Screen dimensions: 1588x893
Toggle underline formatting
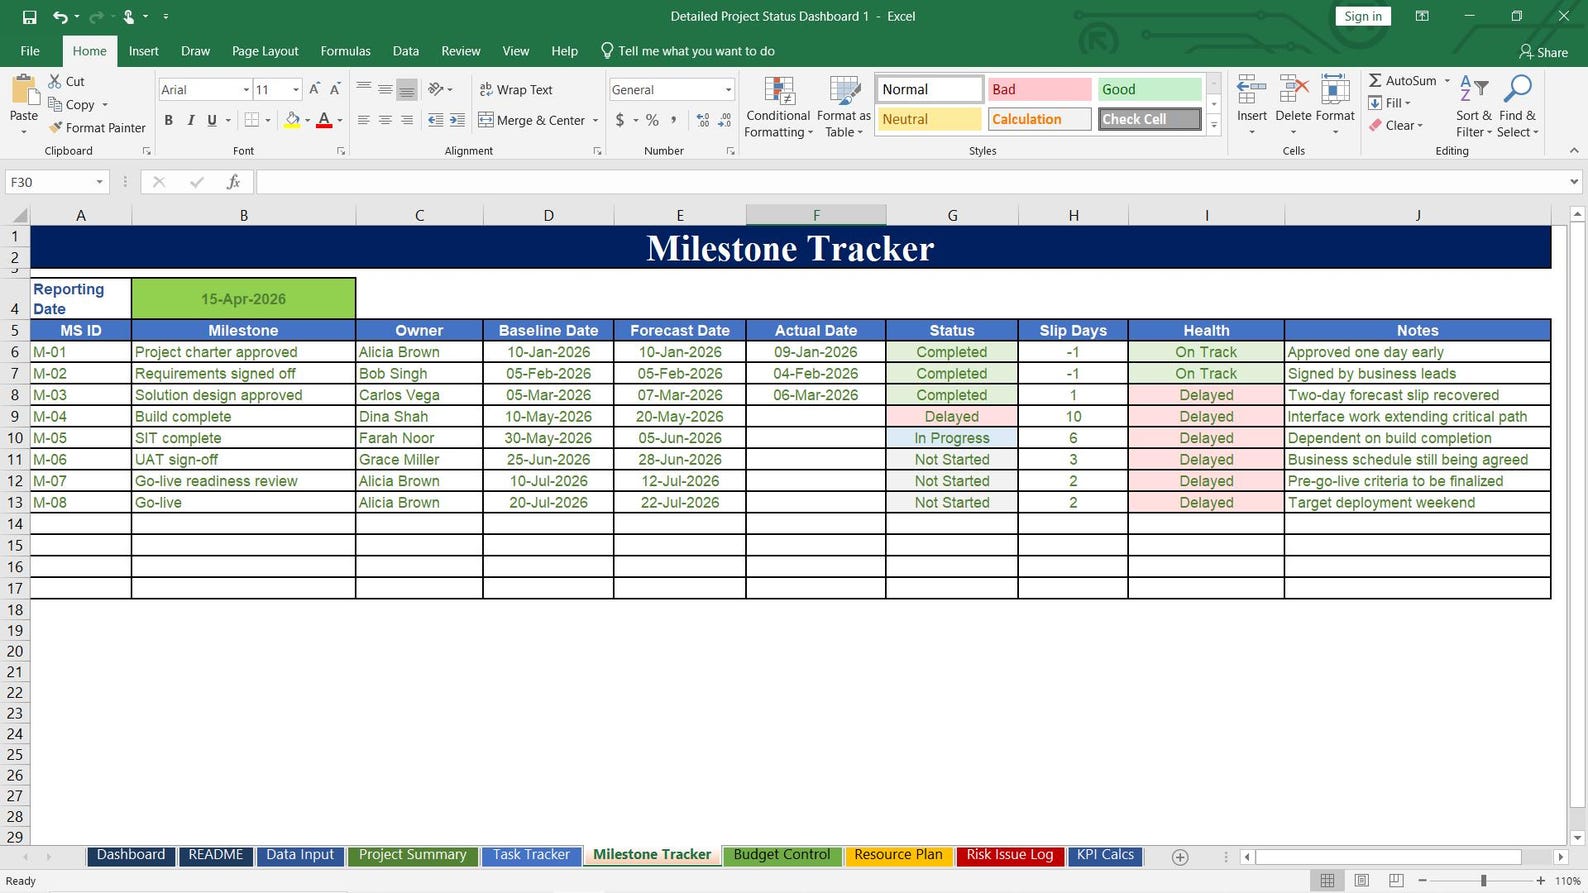point(212,120)
